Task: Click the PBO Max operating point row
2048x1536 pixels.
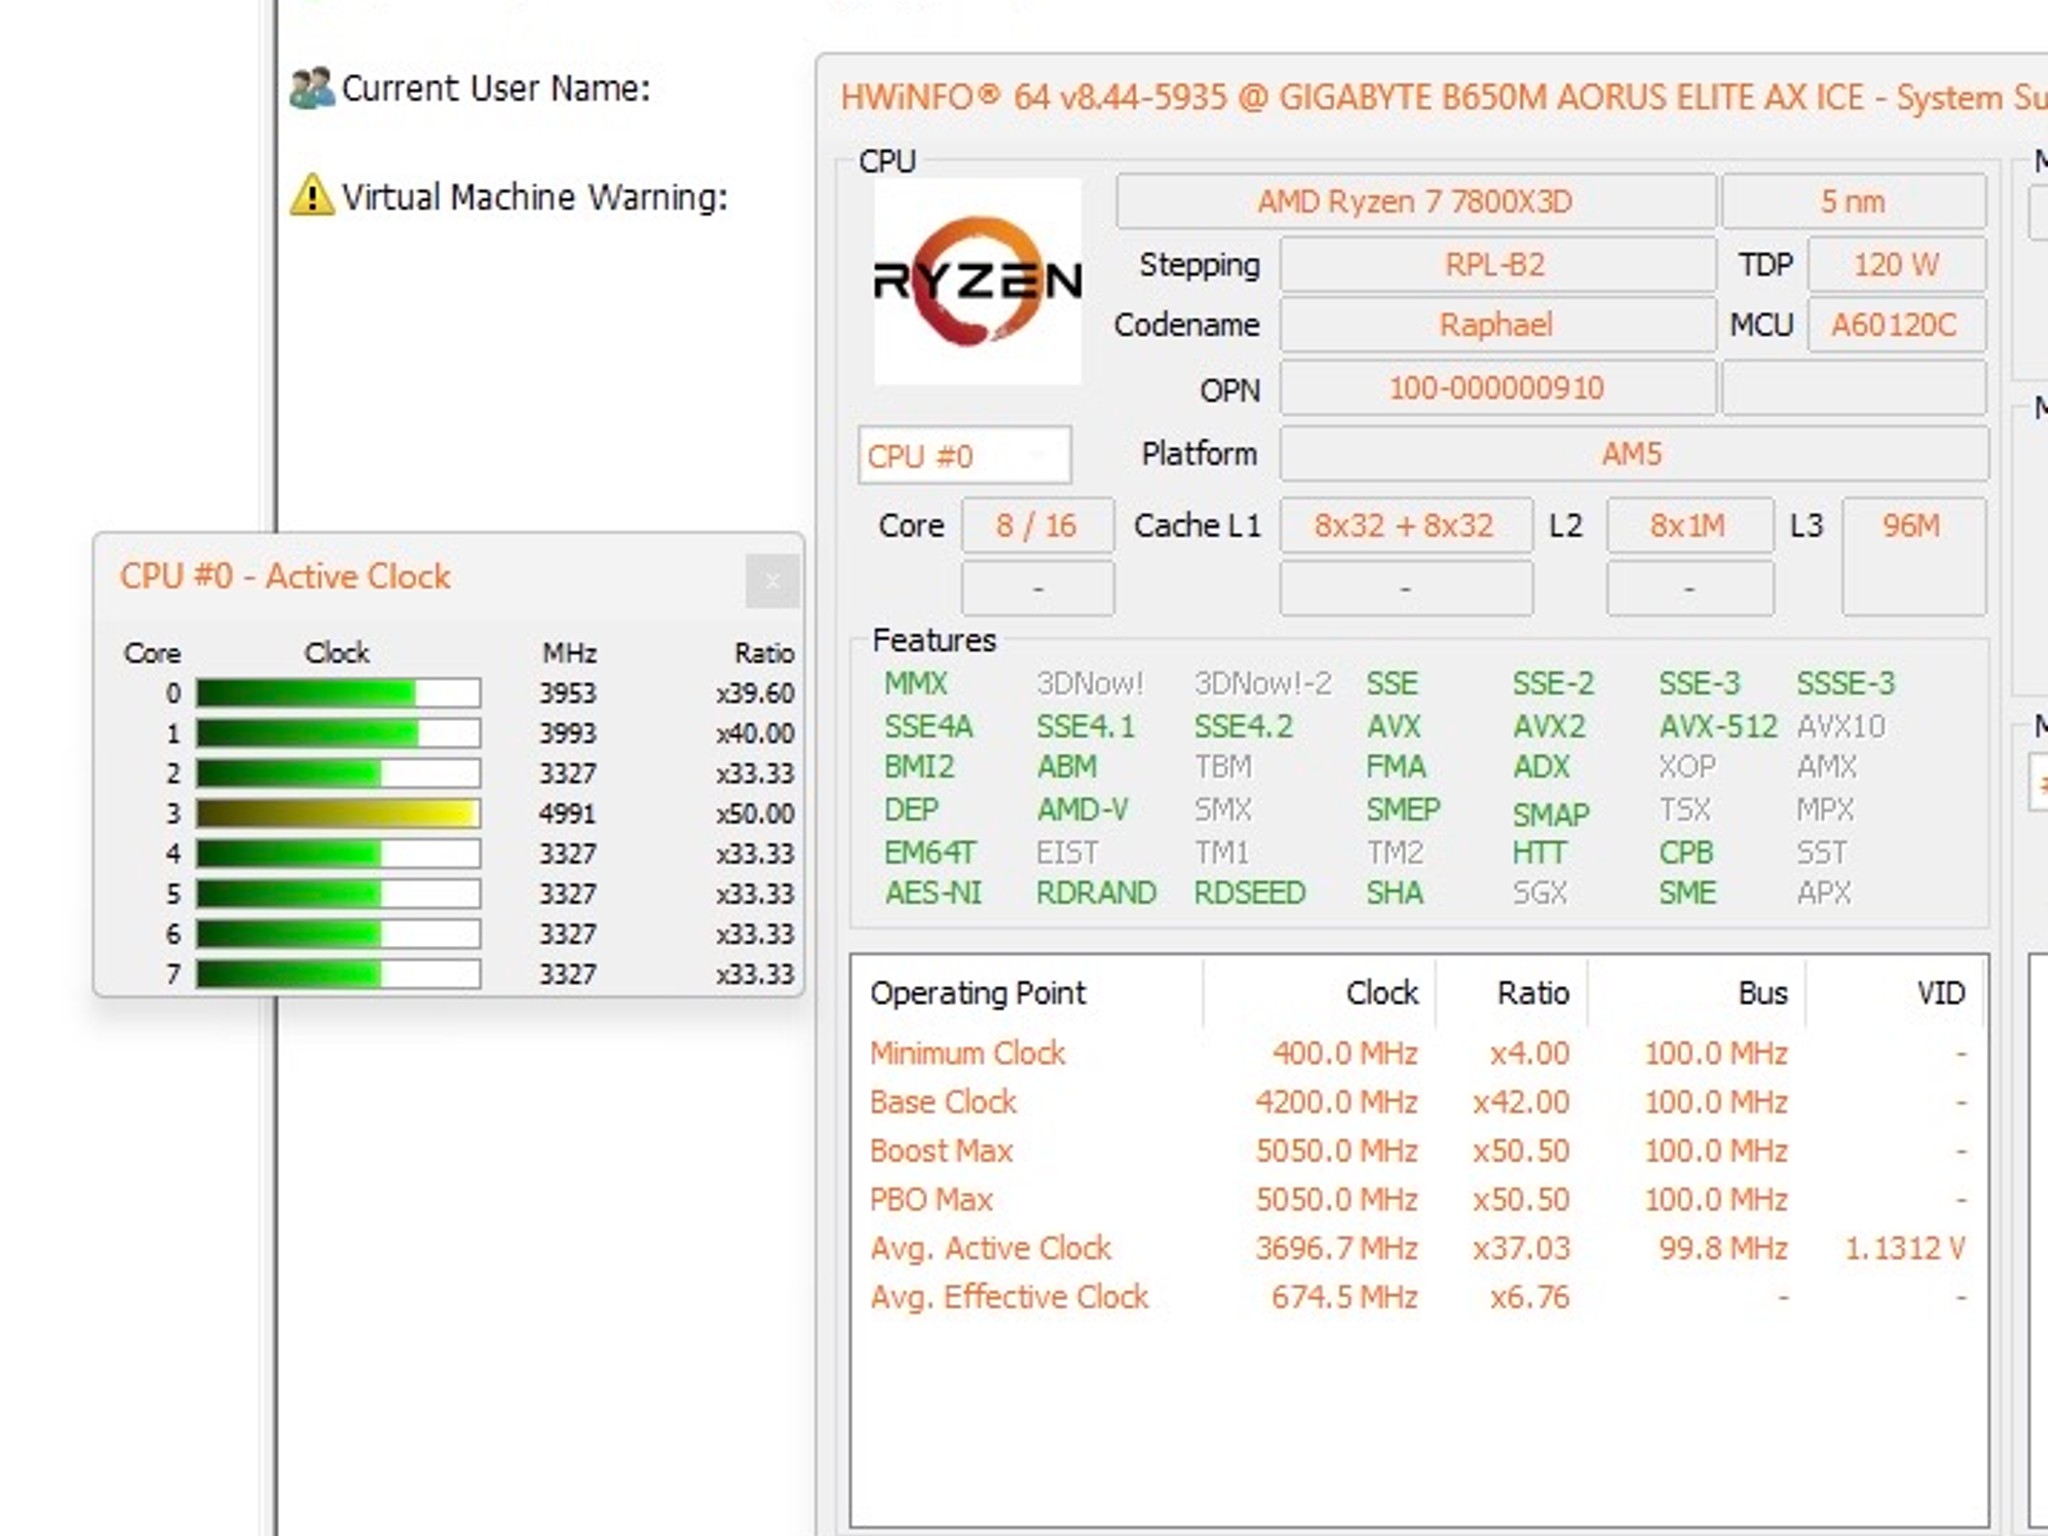Action: tap(1418, 1200)
